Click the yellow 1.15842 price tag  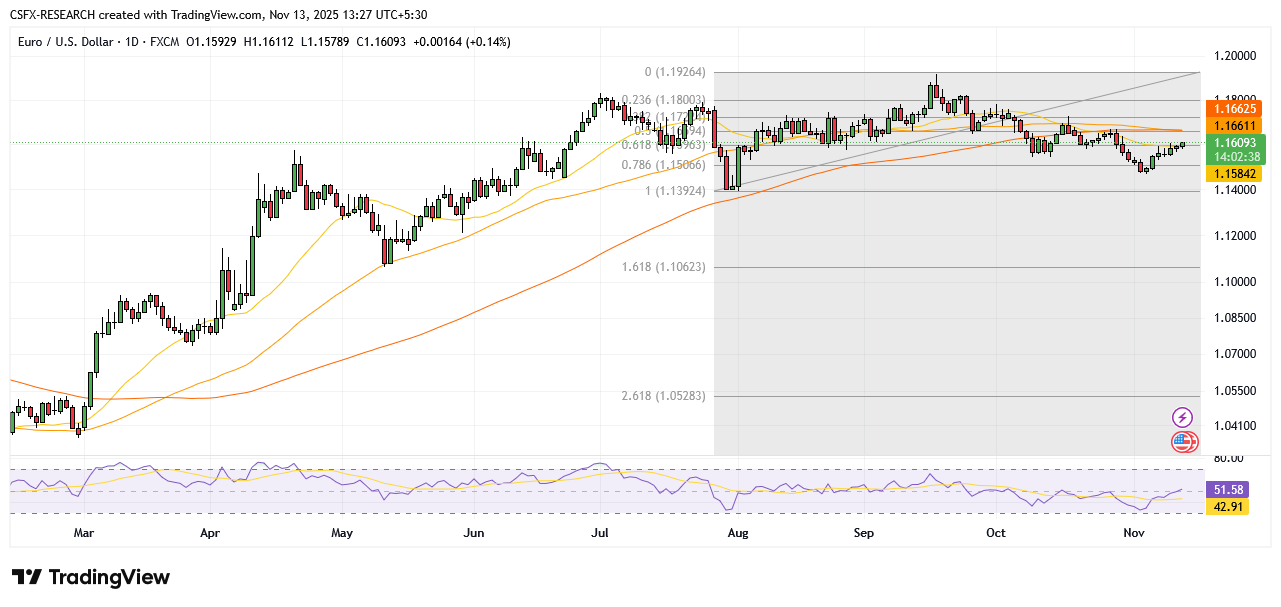click(1238, 174)
